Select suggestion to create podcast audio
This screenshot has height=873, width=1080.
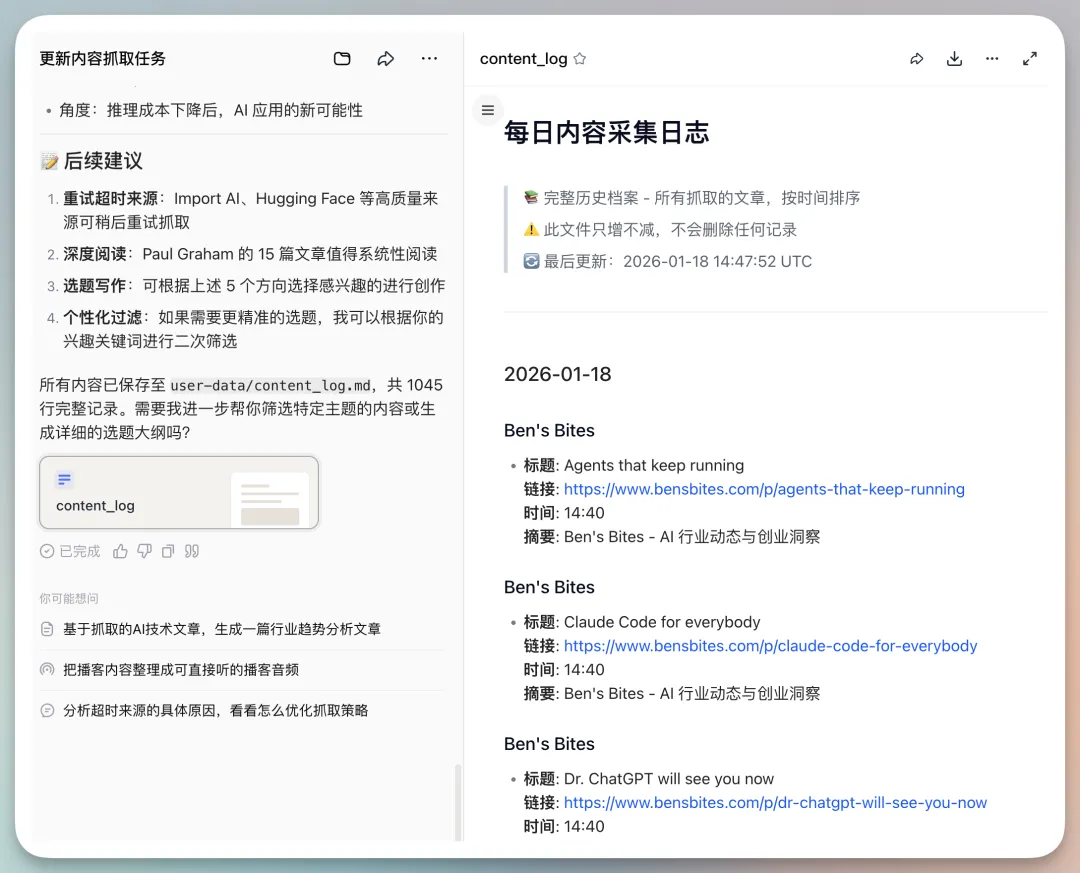click(180, 670)
